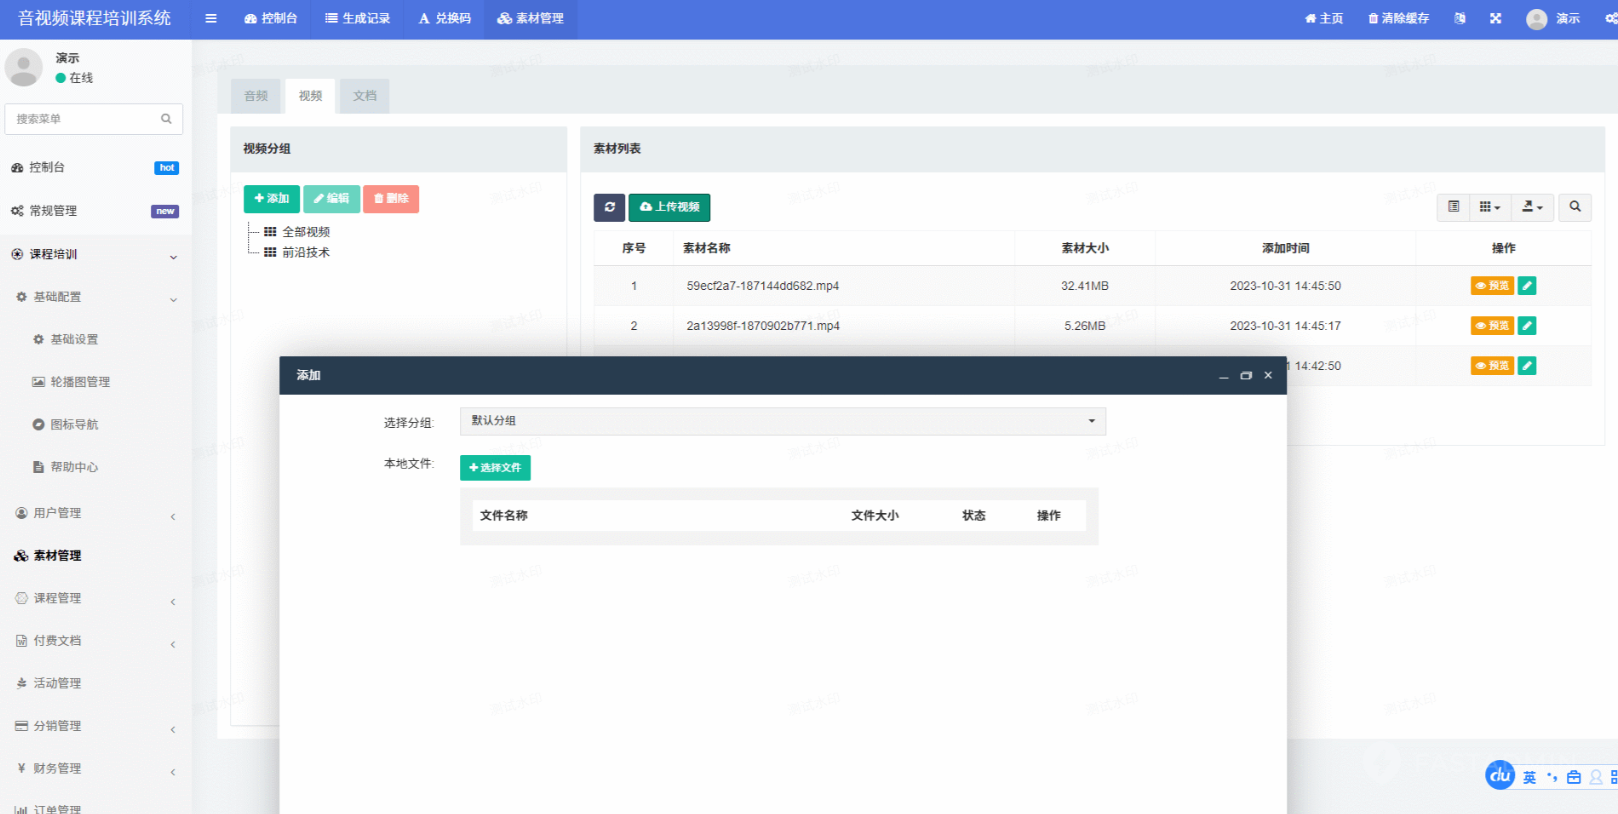1618x814 pixels.
Task: Click the 上传视频 button
Action: pyautogui.click(x=669, y=207)
